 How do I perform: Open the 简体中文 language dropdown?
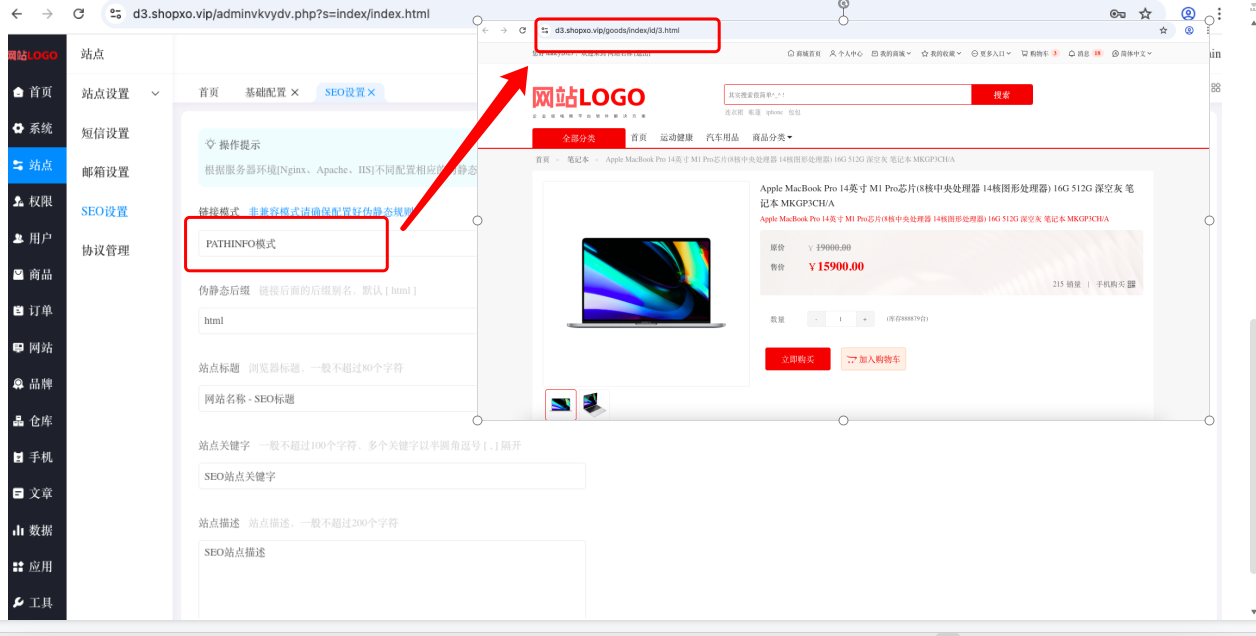(x=1132, y=54)
